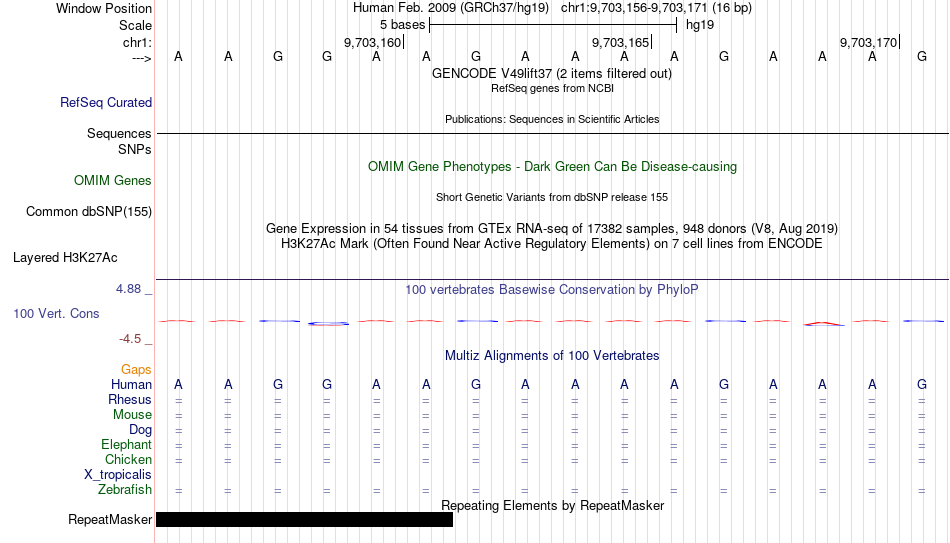The image size is (950, 543).
Task: Click the 4.88 PhyloP upper value
Action: click(128, 289)
